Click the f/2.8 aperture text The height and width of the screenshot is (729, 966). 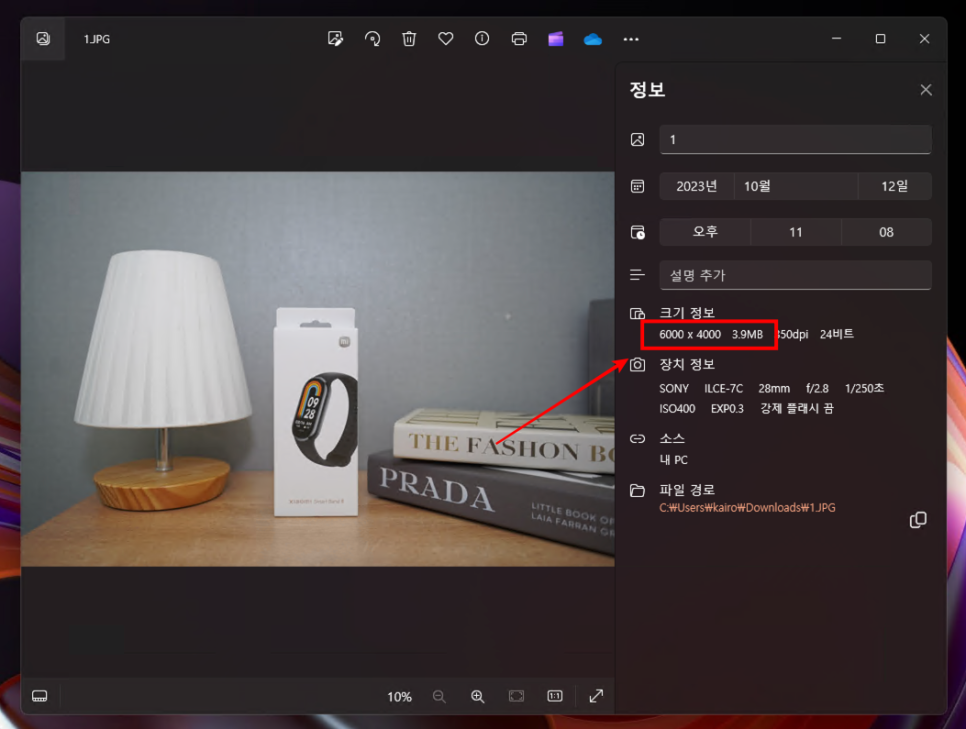click(x=818, y=389)
